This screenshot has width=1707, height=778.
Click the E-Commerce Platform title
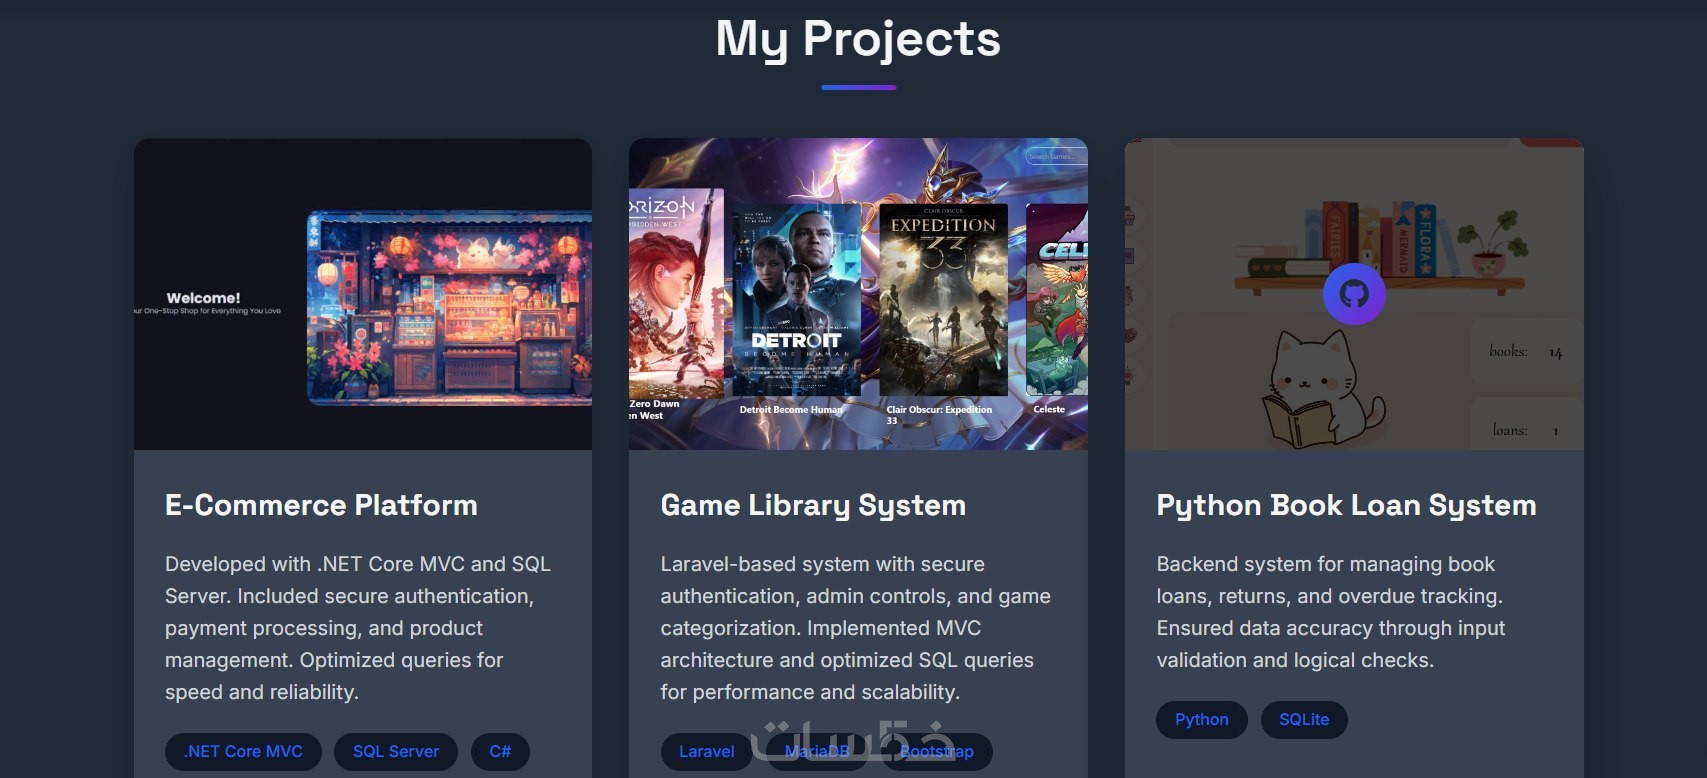(x=321, y=505)
